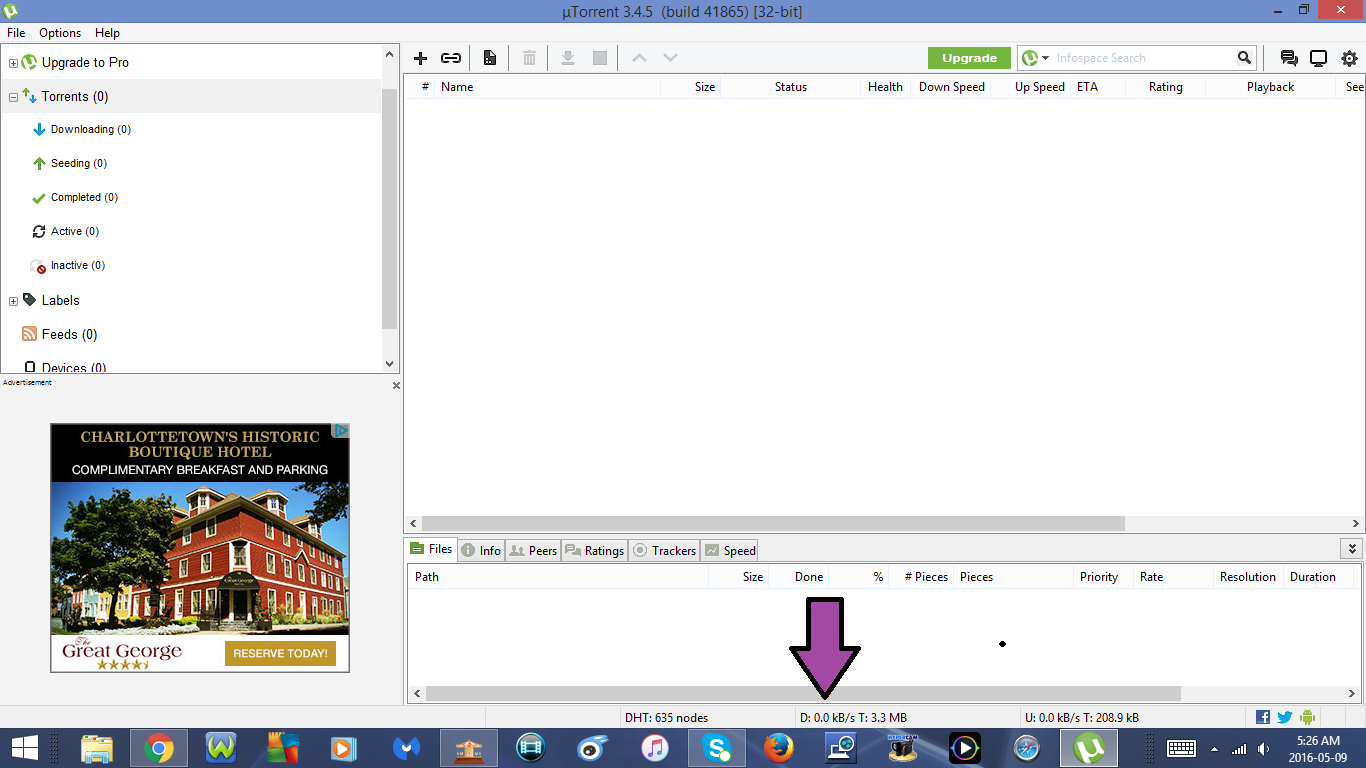1366x768 pixels.
Task: Expand the Labels tree node
Action: 13,301
